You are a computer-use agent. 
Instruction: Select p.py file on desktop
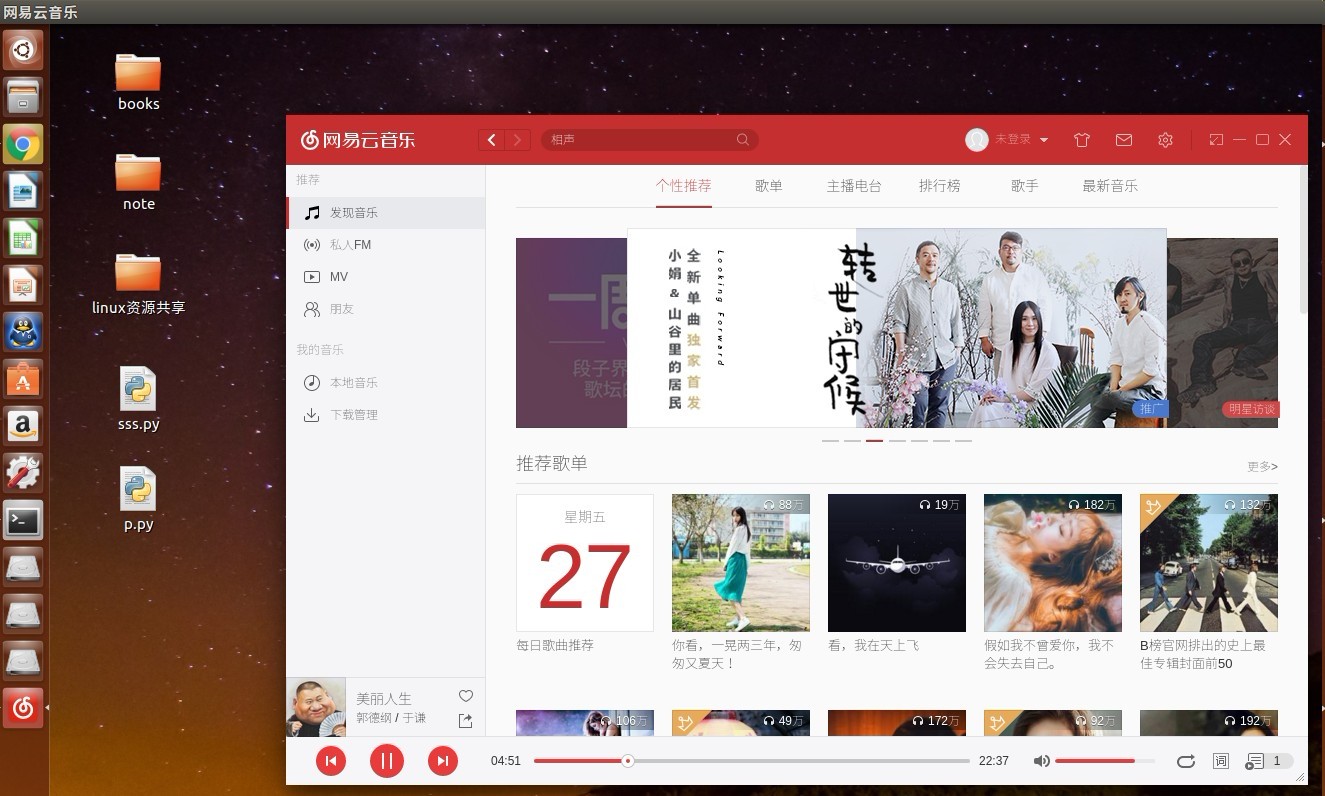138,499
